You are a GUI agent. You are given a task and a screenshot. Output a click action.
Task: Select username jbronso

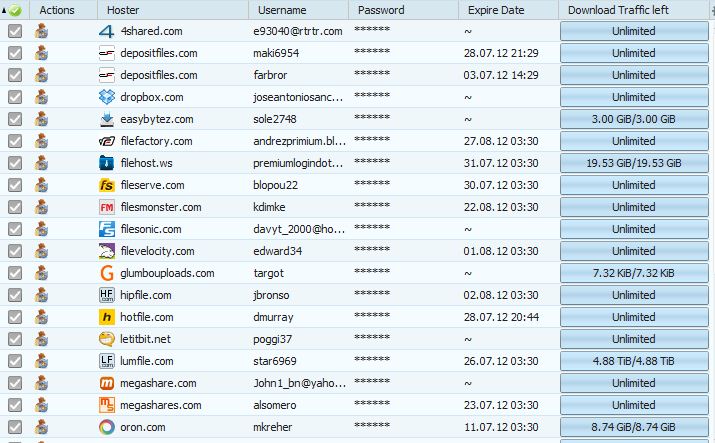271,295
